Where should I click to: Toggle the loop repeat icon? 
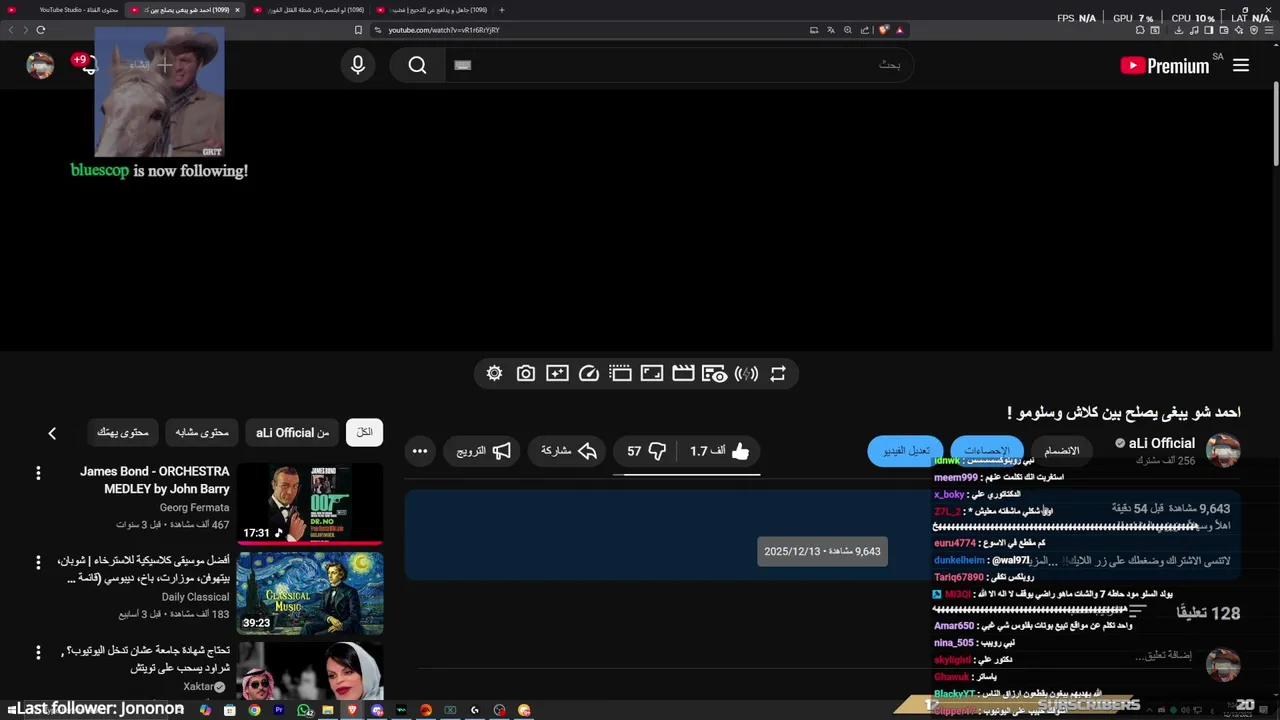click(x=778, y=373)
